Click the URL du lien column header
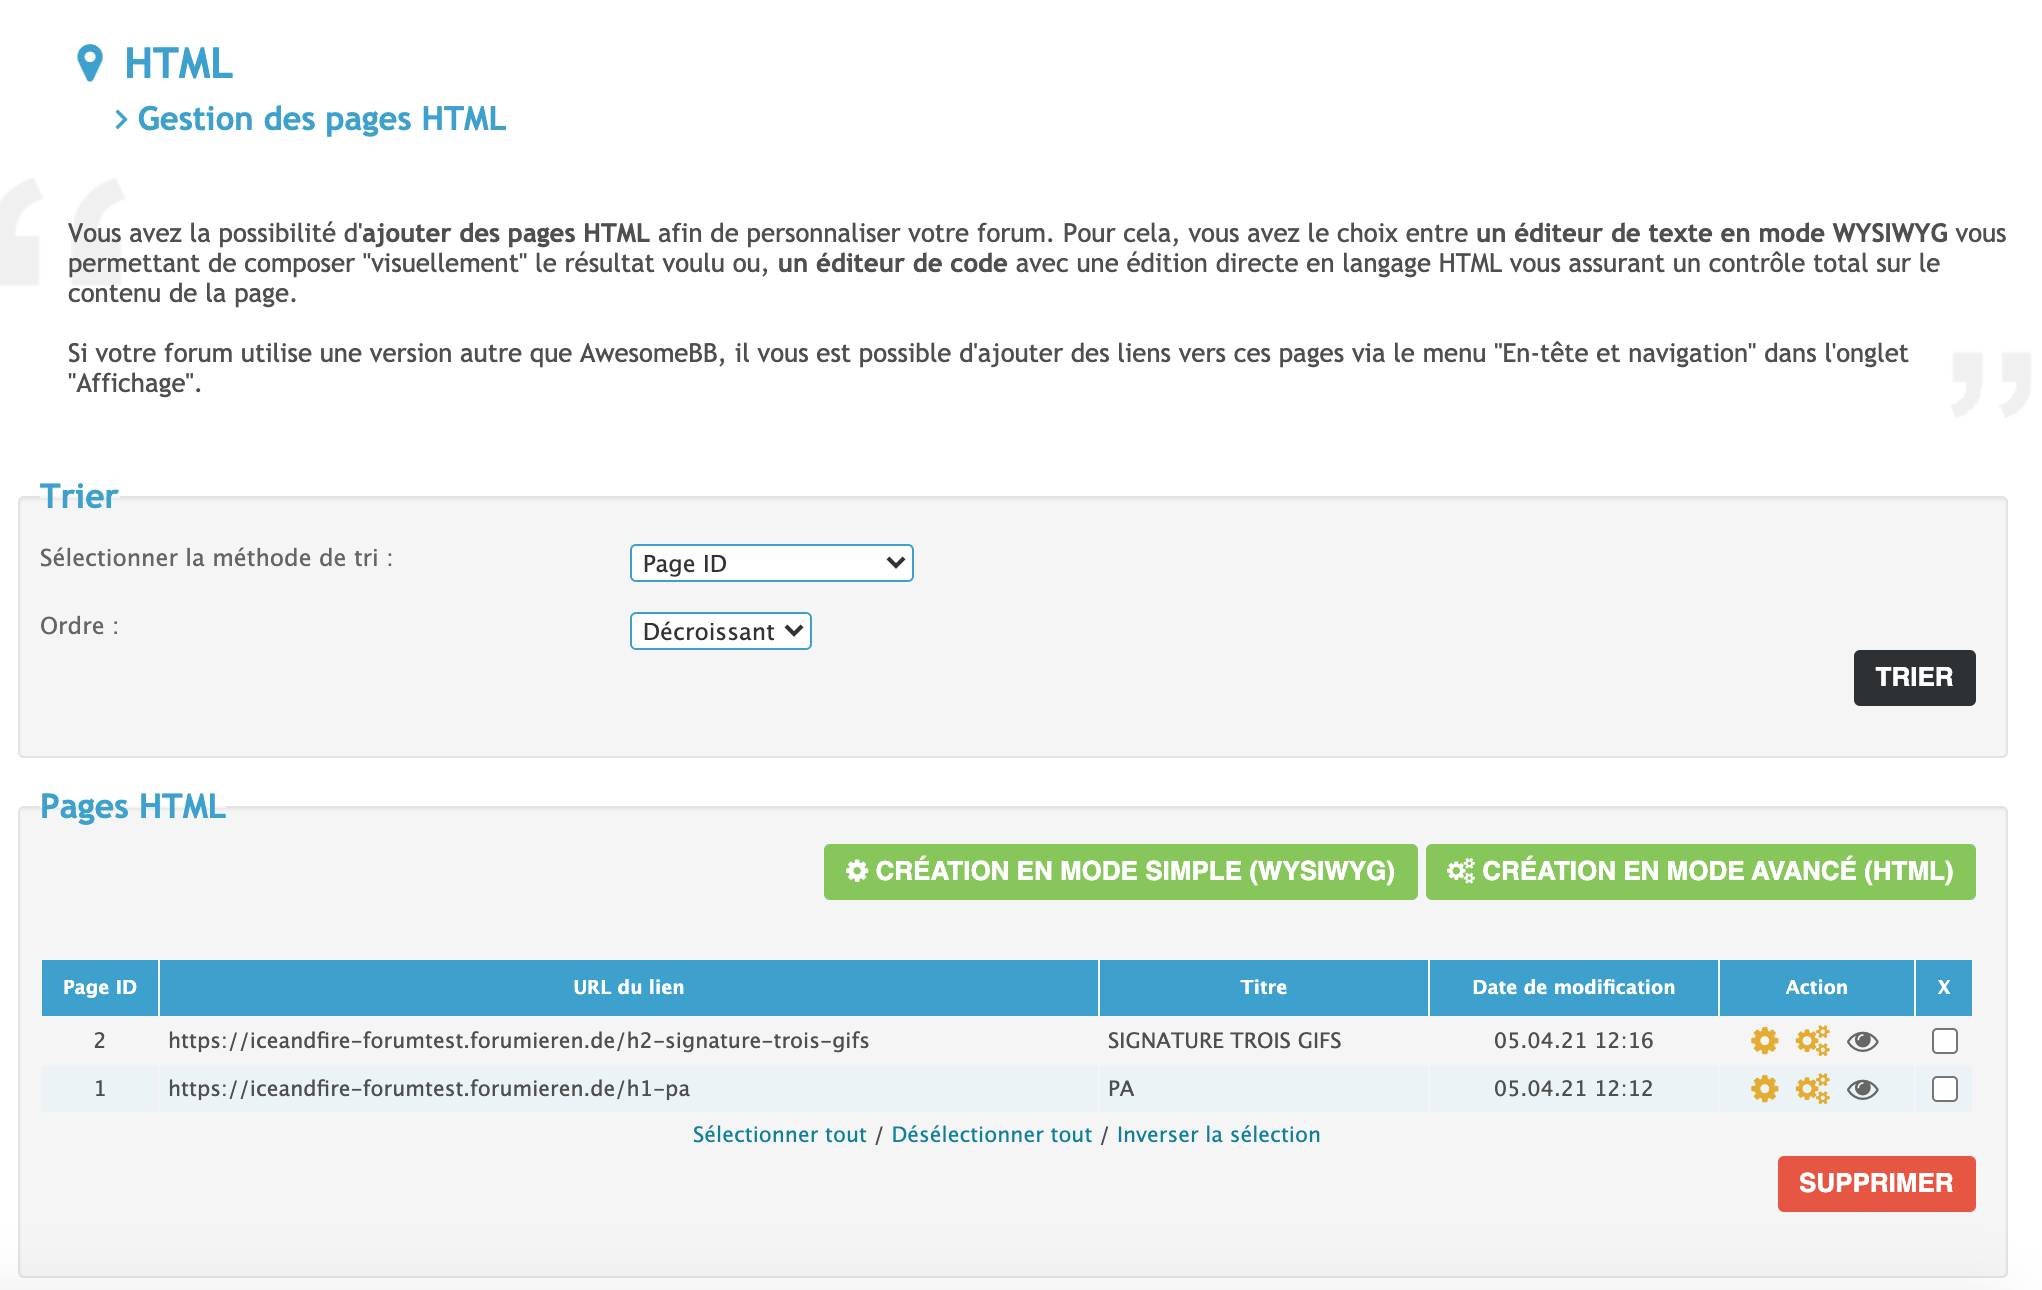Image resolution: width=2042 pixels, height=1290 pixels. pos(628,988)
